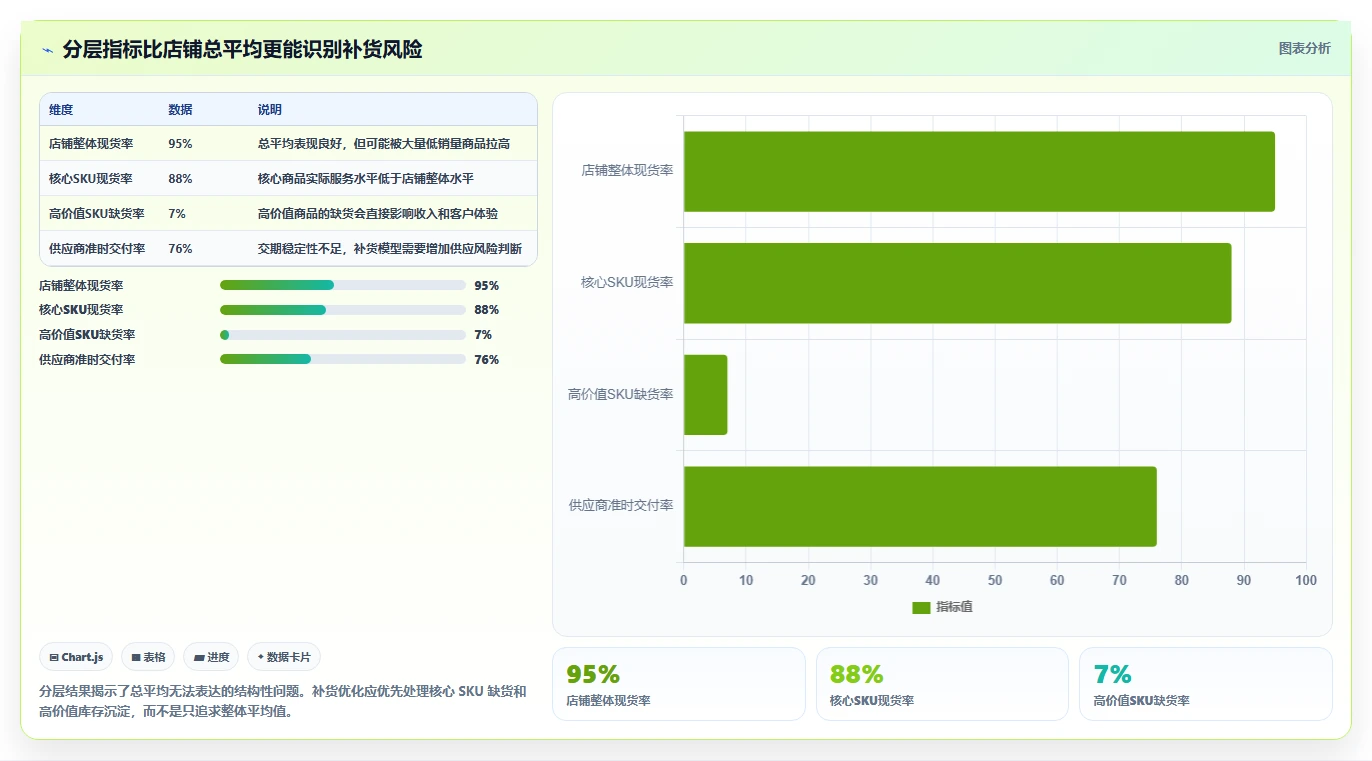The image size is (1372, 761).
Task: Click the 高价值SKU缺货率 progress bar
Action: click(x=343, y=335)
